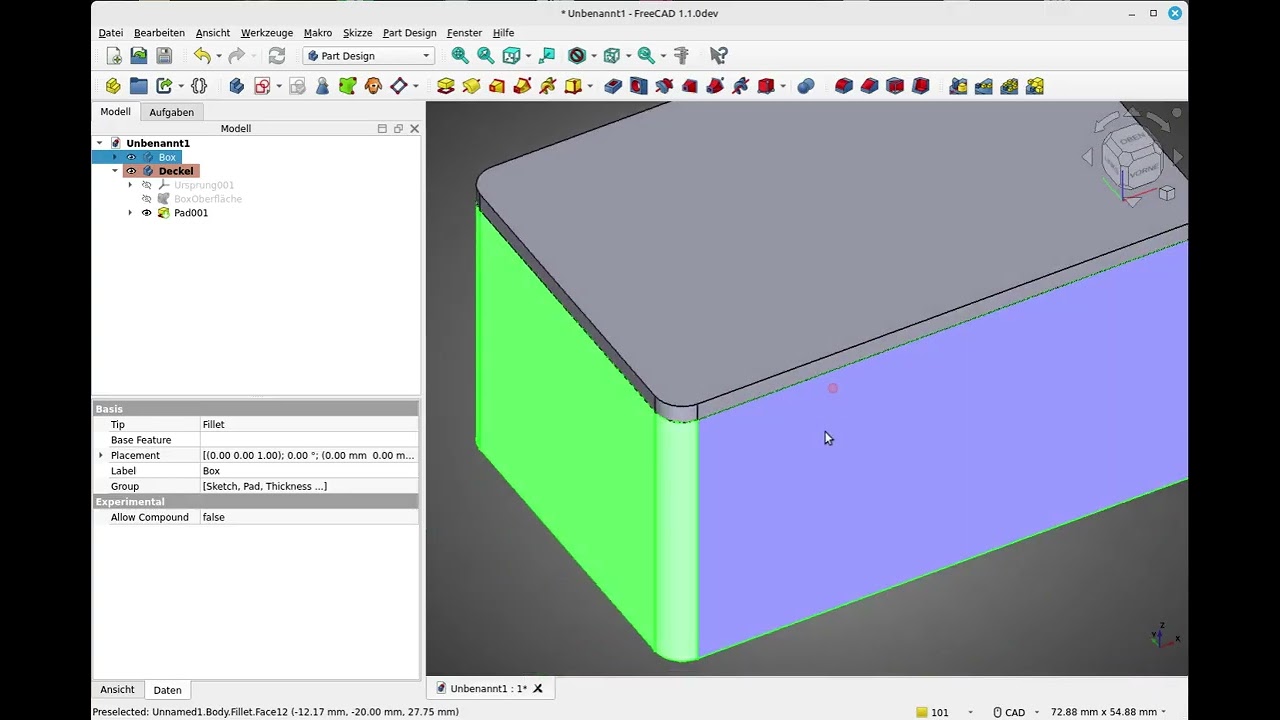Collapse the Deckel tree item
The height and width of the screenshot is (720, 1280).
tap(115, 171)
